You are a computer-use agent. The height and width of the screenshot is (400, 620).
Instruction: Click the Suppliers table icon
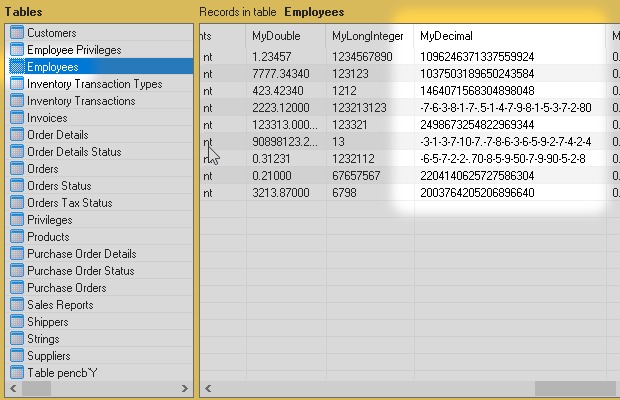17,356
